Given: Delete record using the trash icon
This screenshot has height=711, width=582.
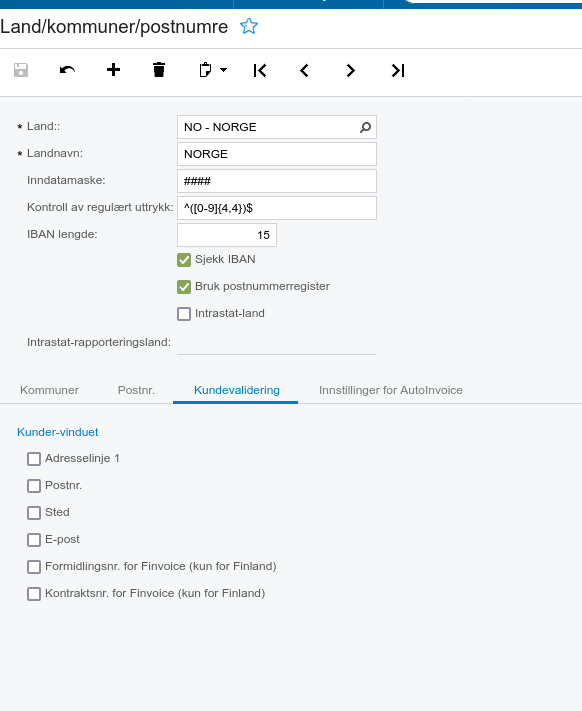Looking at the screenshot, I should click(x=159, y=70).
